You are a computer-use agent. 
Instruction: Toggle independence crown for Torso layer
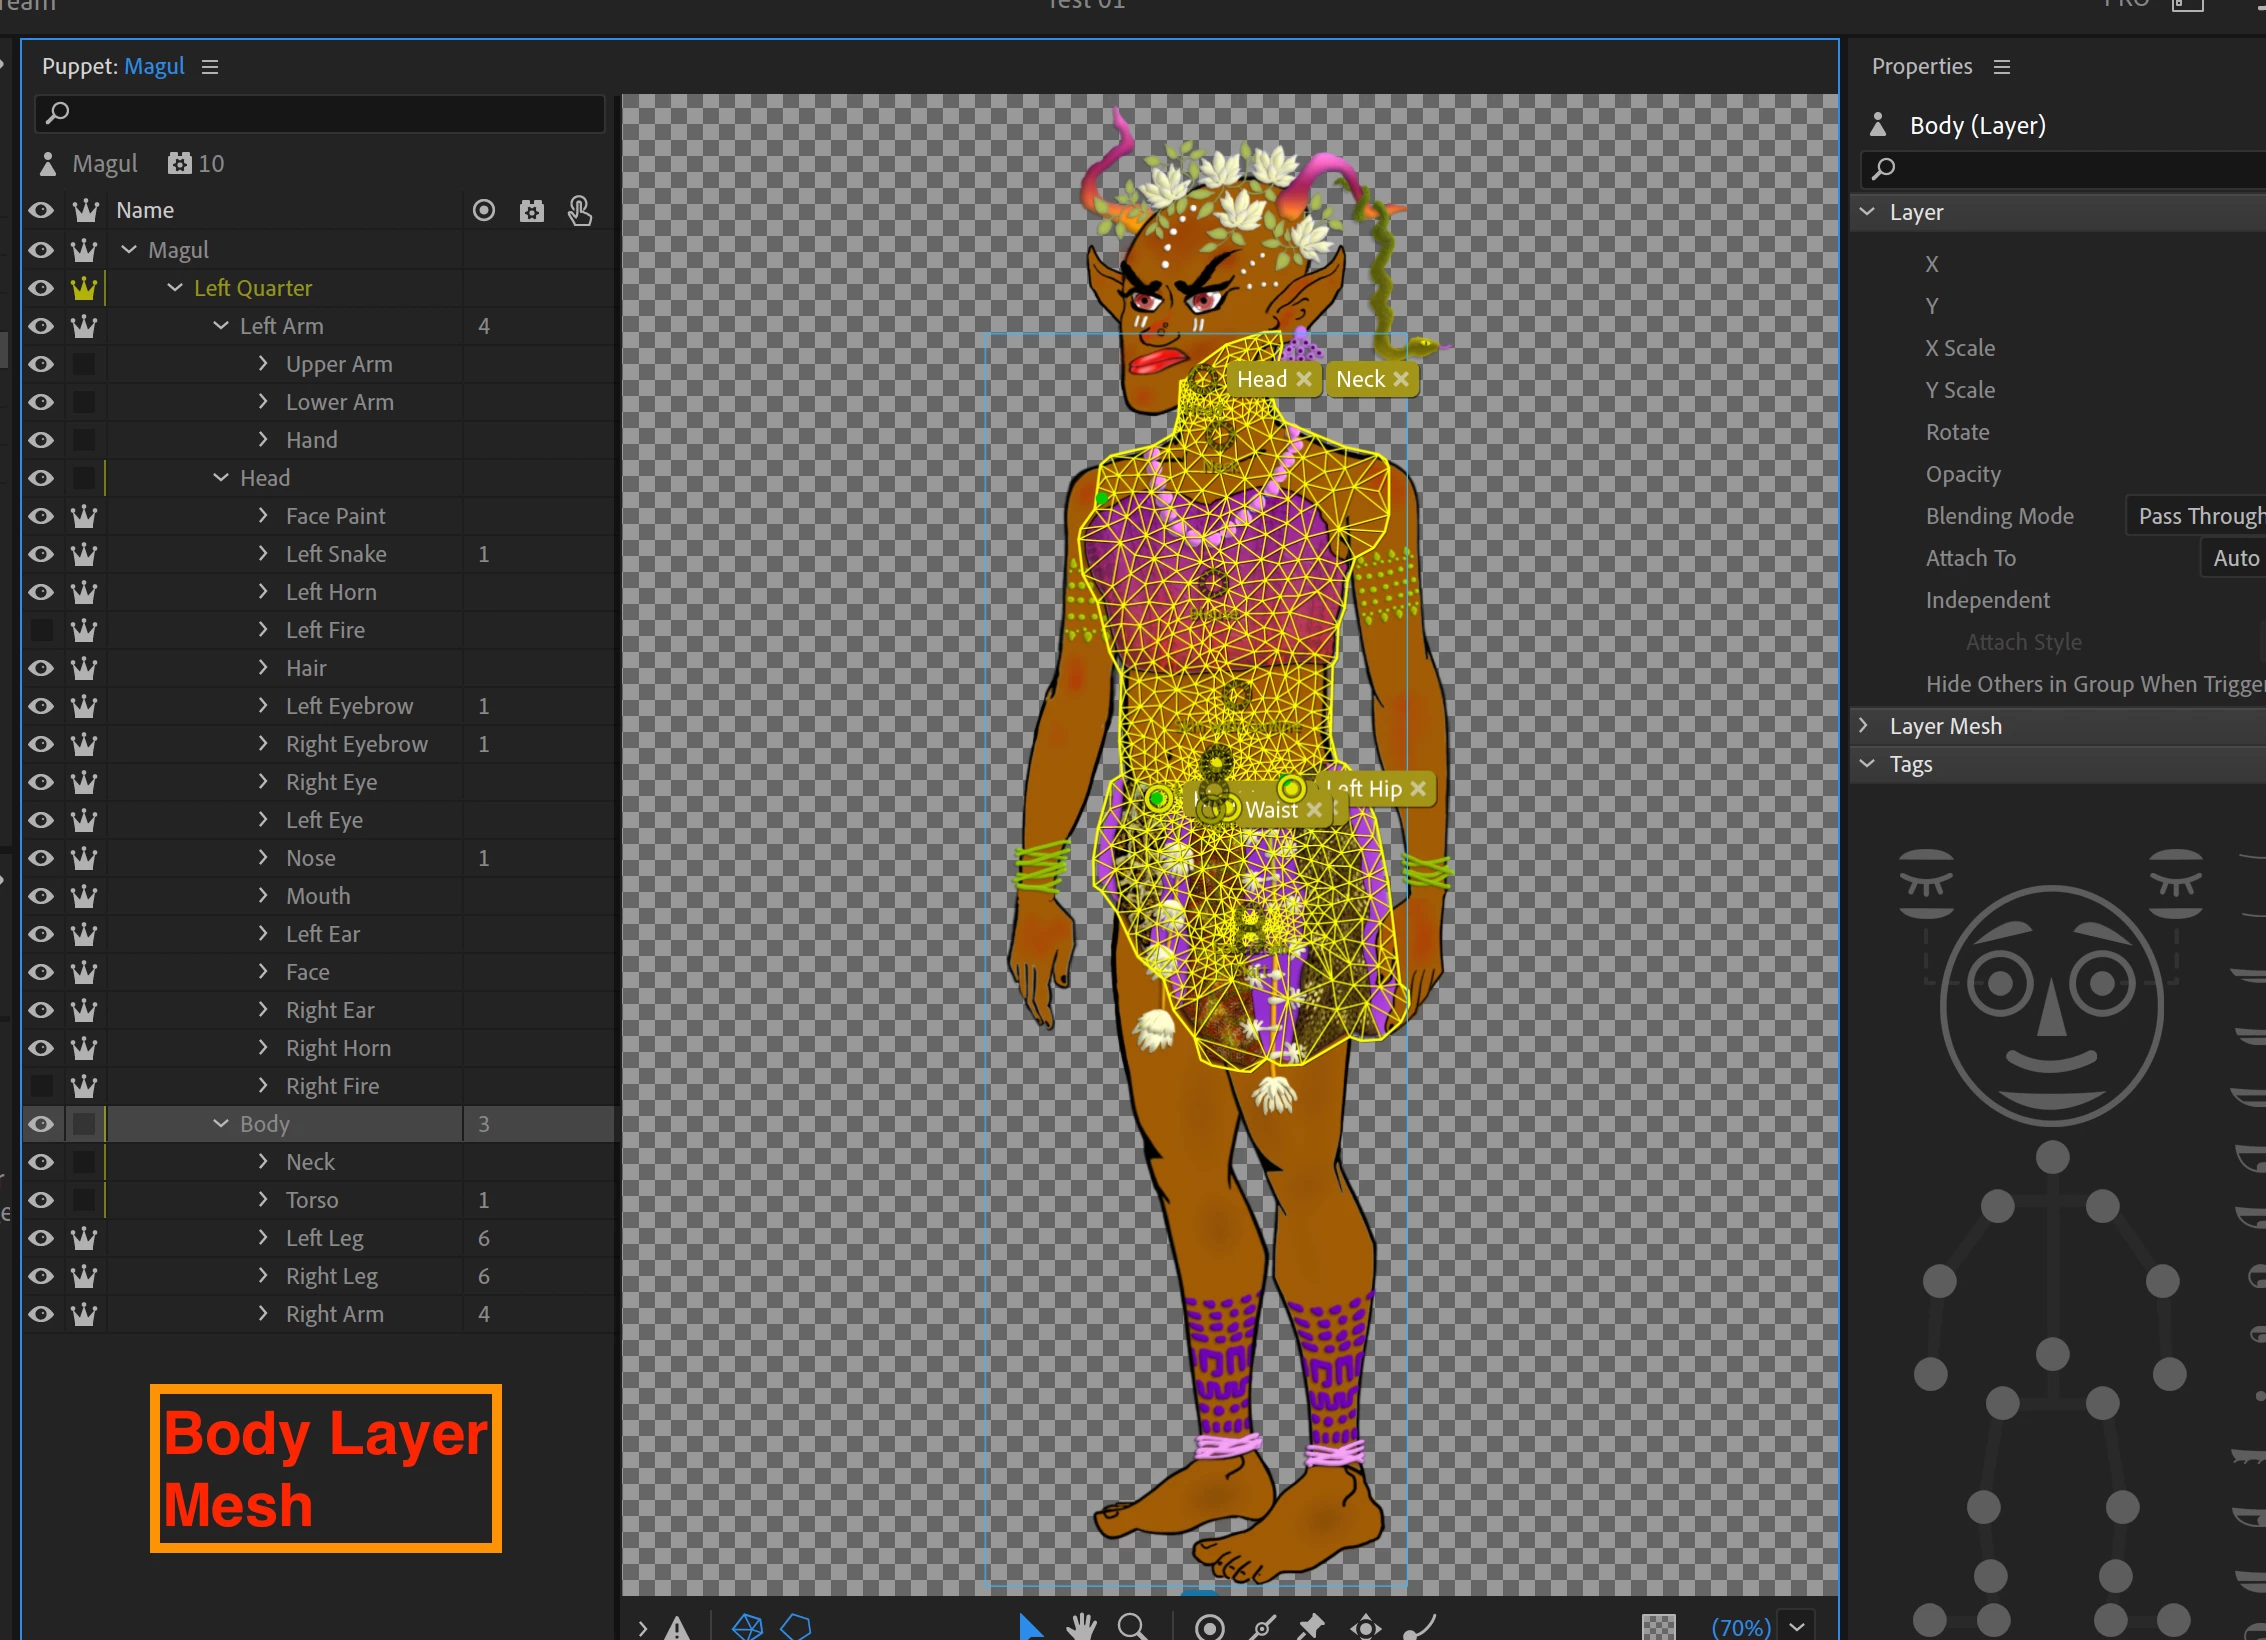click(x=84, y=1200)
